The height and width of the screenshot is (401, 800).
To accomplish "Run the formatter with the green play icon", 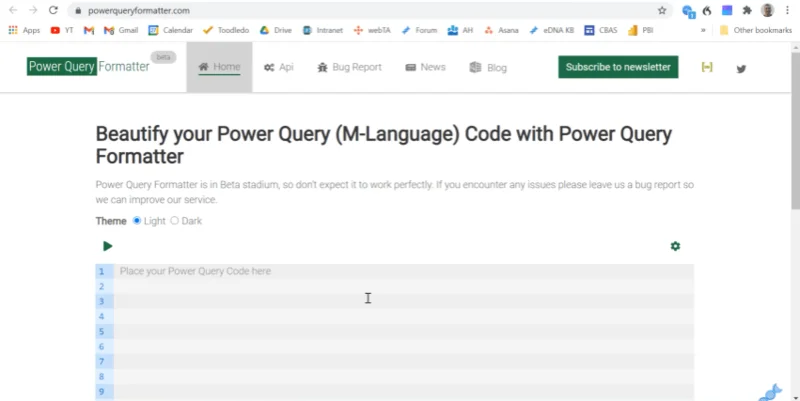I will click(107, 246).
